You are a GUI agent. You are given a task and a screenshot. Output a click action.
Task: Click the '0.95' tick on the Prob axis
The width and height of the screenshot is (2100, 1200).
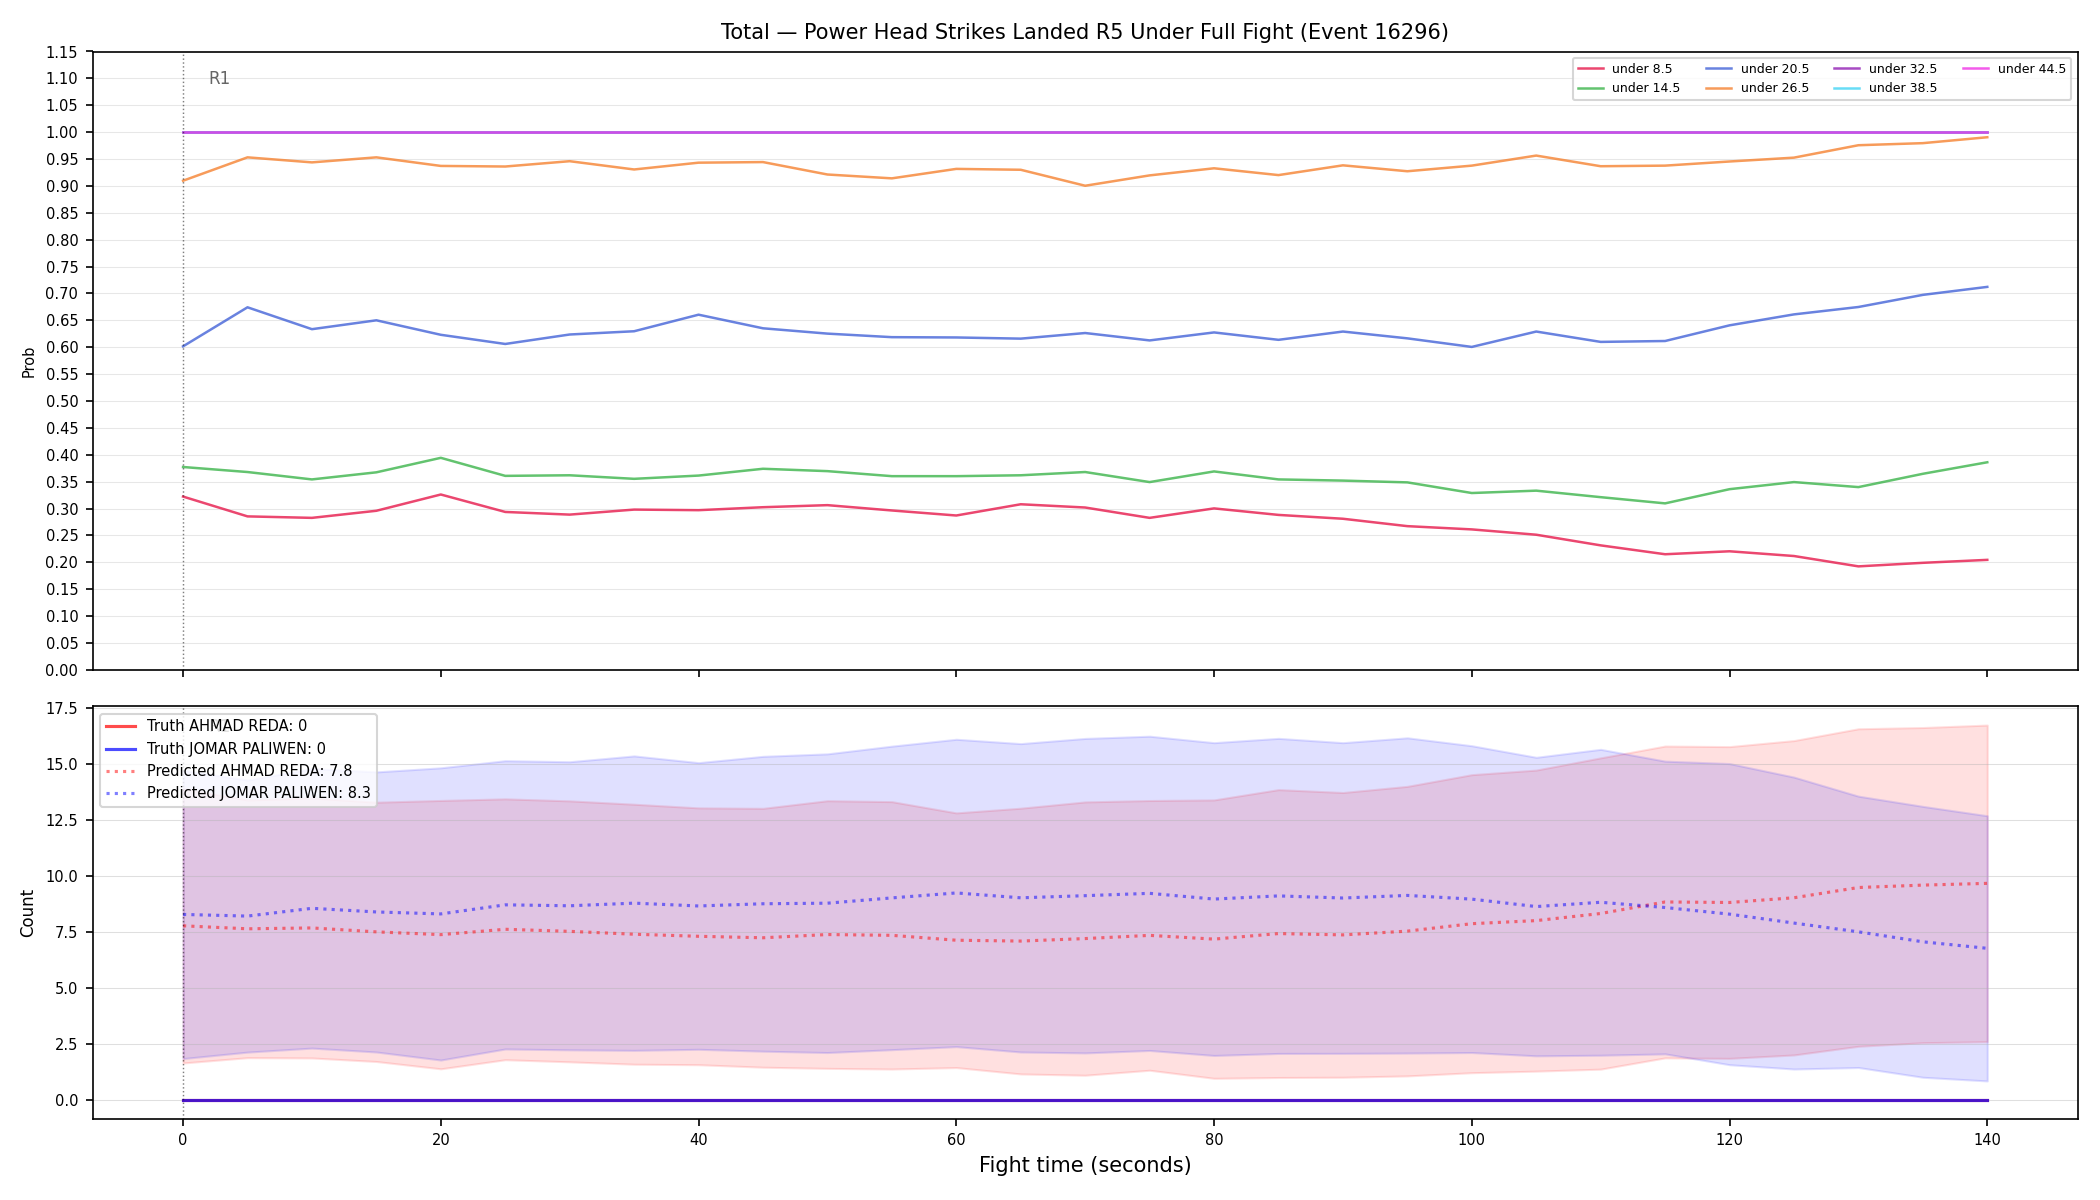pos(62,160)
